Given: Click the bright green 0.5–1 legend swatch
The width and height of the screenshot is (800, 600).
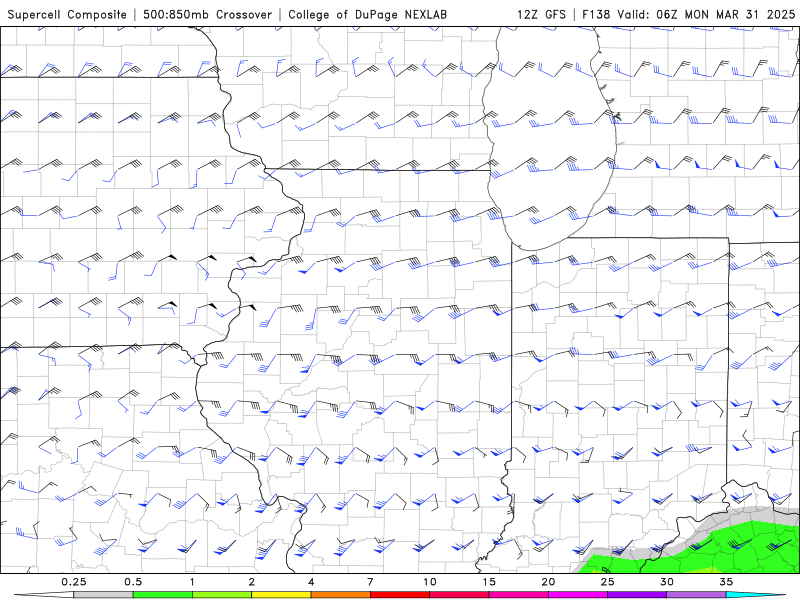Looking at the screenshot, I should pyautogui.click(x=162, y=595).
